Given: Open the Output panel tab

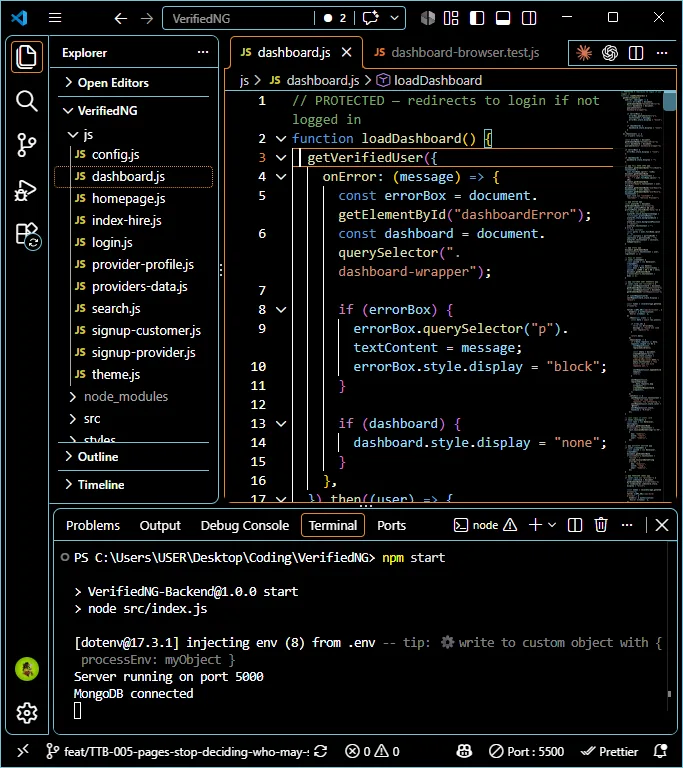Looking at the screenshot, I should click(160, 525).
